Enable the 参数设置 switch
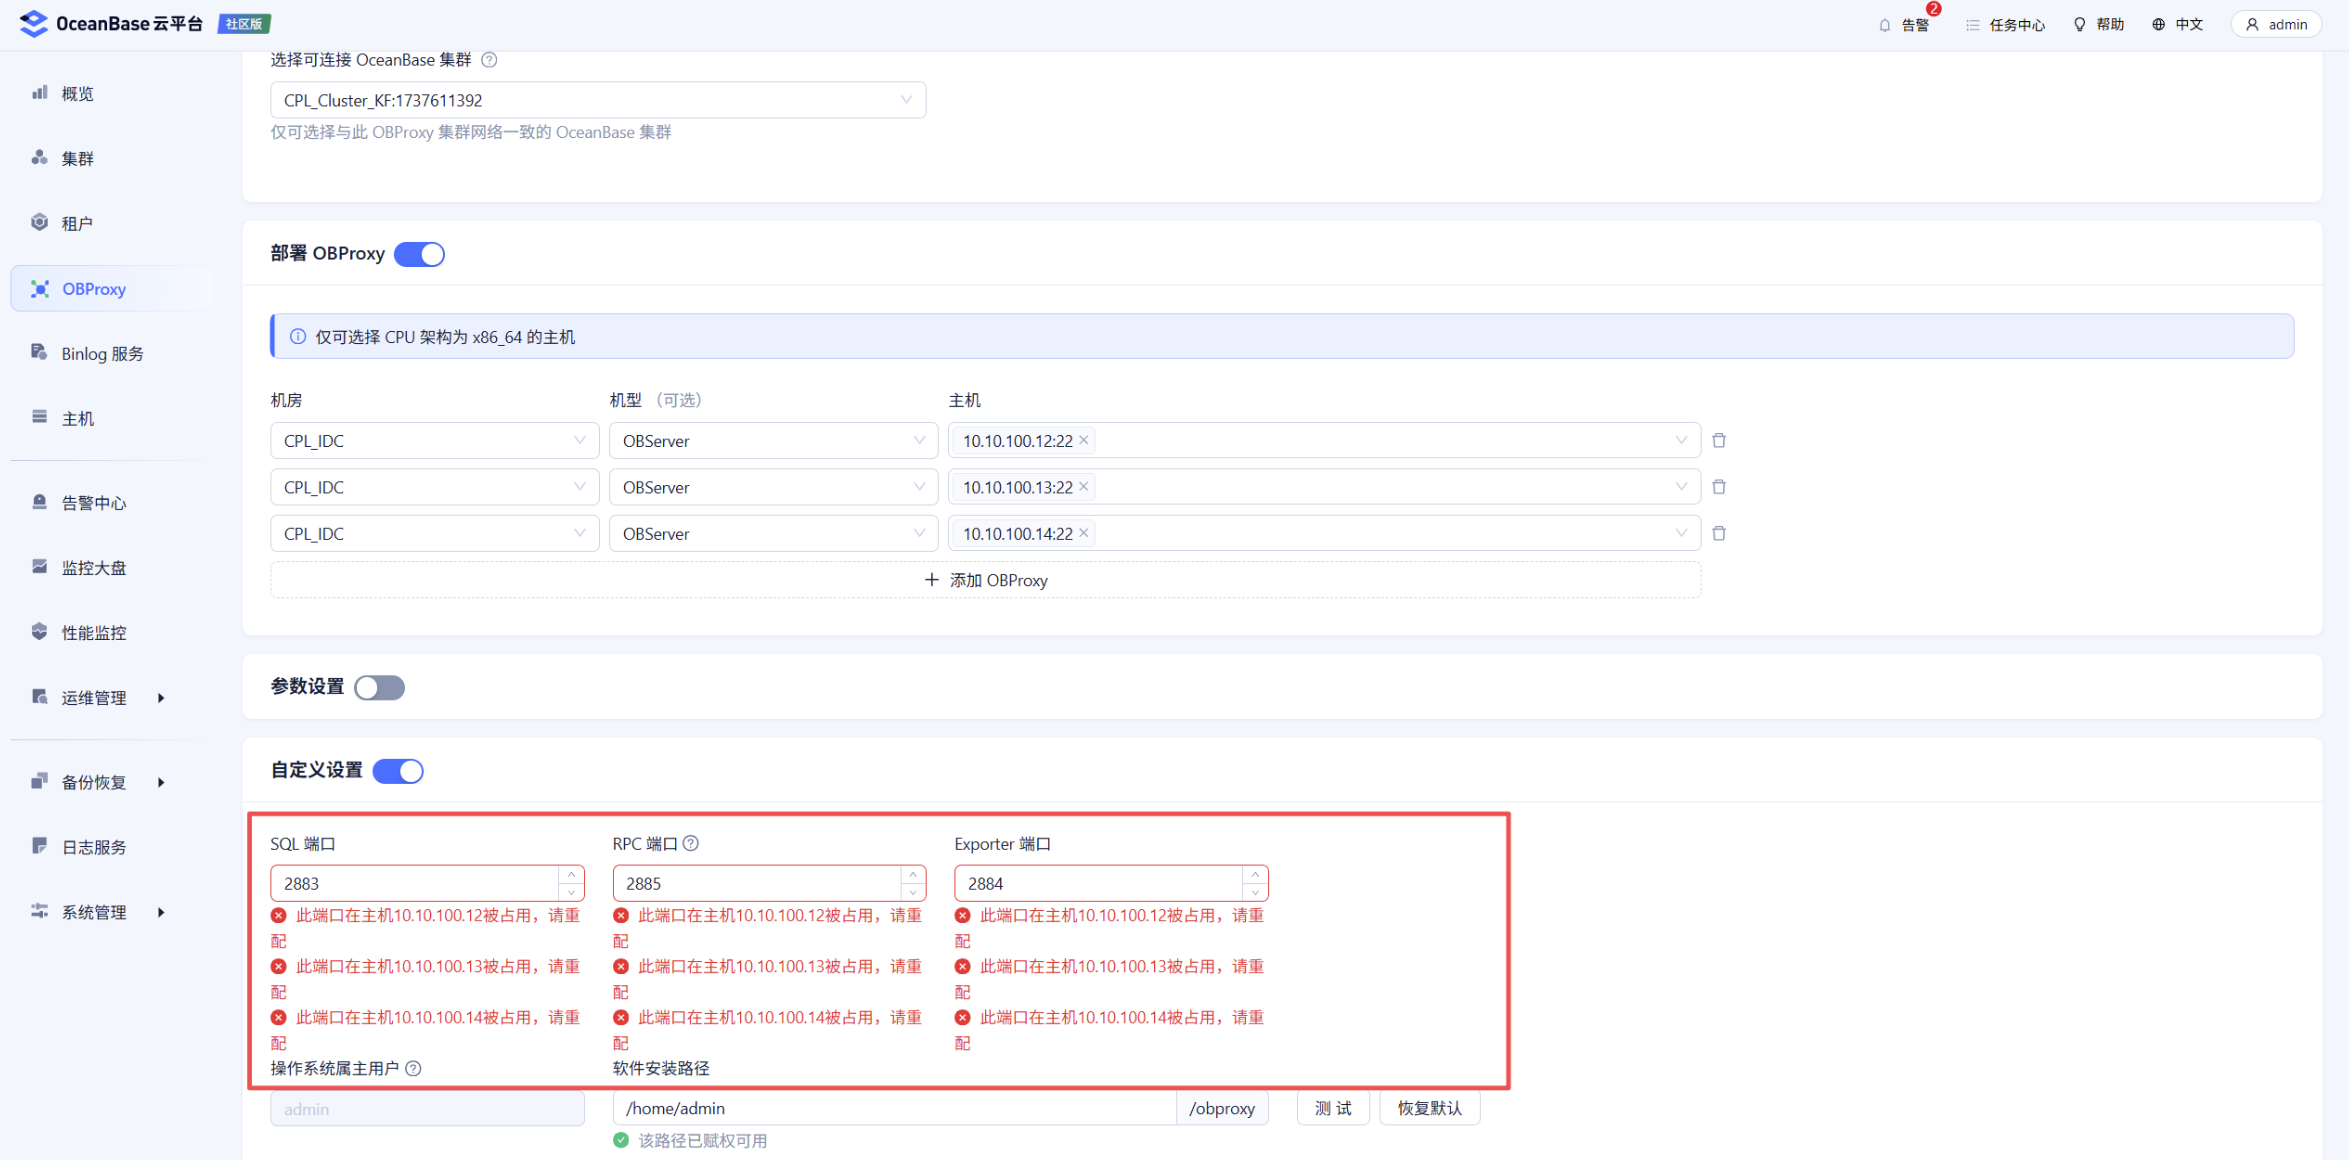This screenshot has width=2349, height=1160. tap(379, 687)
